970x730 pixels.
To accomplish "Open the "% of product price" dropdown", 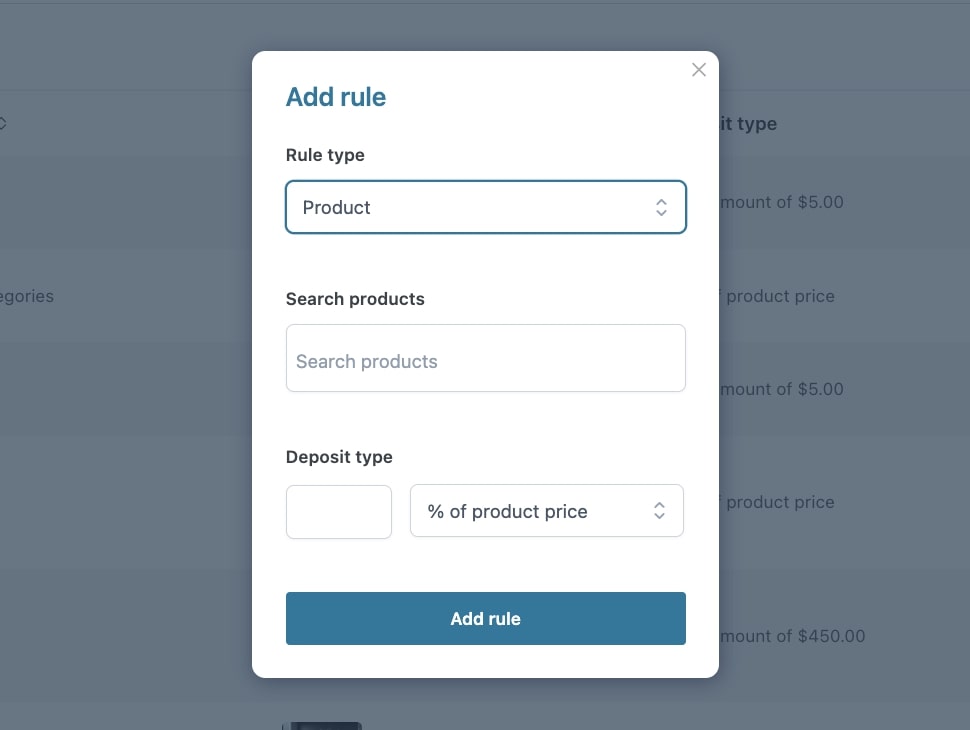I will coord(530,511).
